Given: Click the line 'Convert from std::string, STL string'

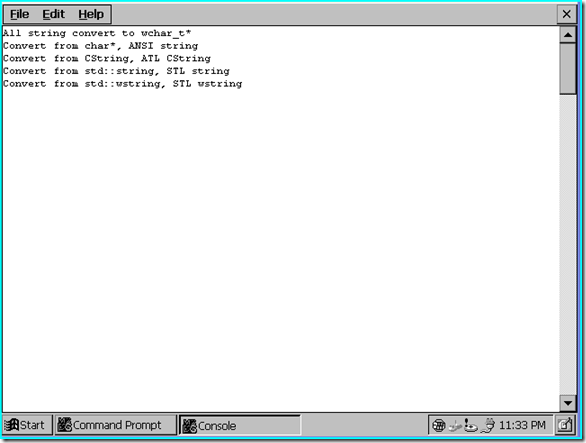Looking at the screenshot, I should [x=116, y=71].
